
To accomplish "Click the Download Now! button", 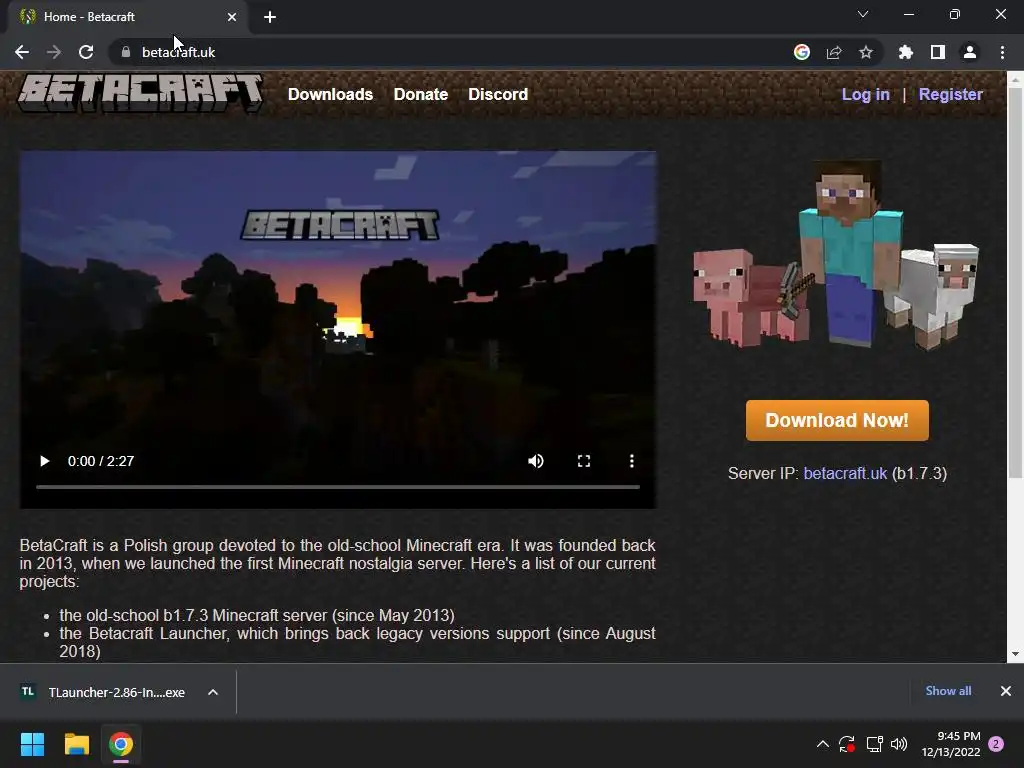I will click(837, 420).
